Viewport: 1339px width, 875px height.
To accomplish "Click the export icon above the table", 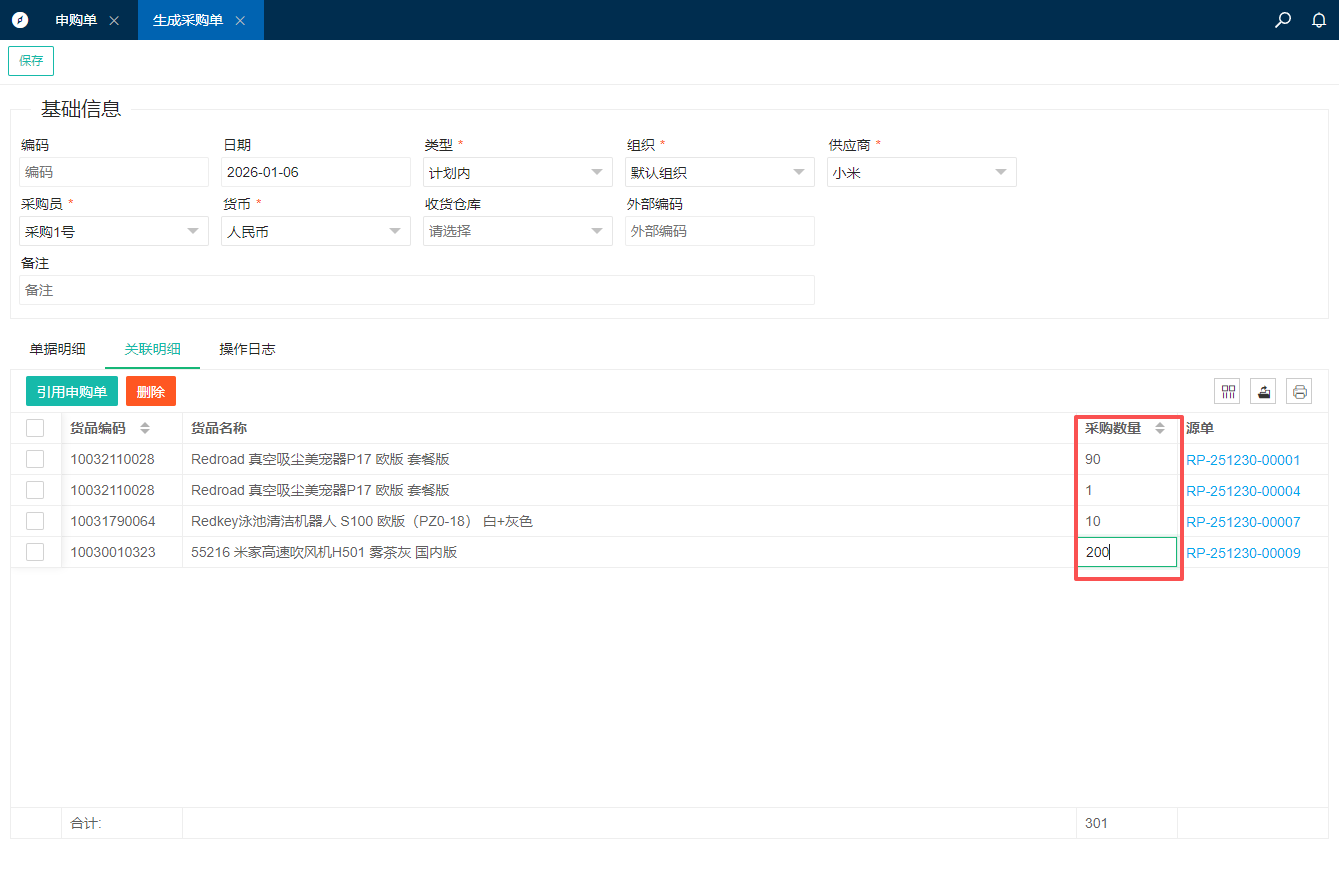I will pos(1263,392).
